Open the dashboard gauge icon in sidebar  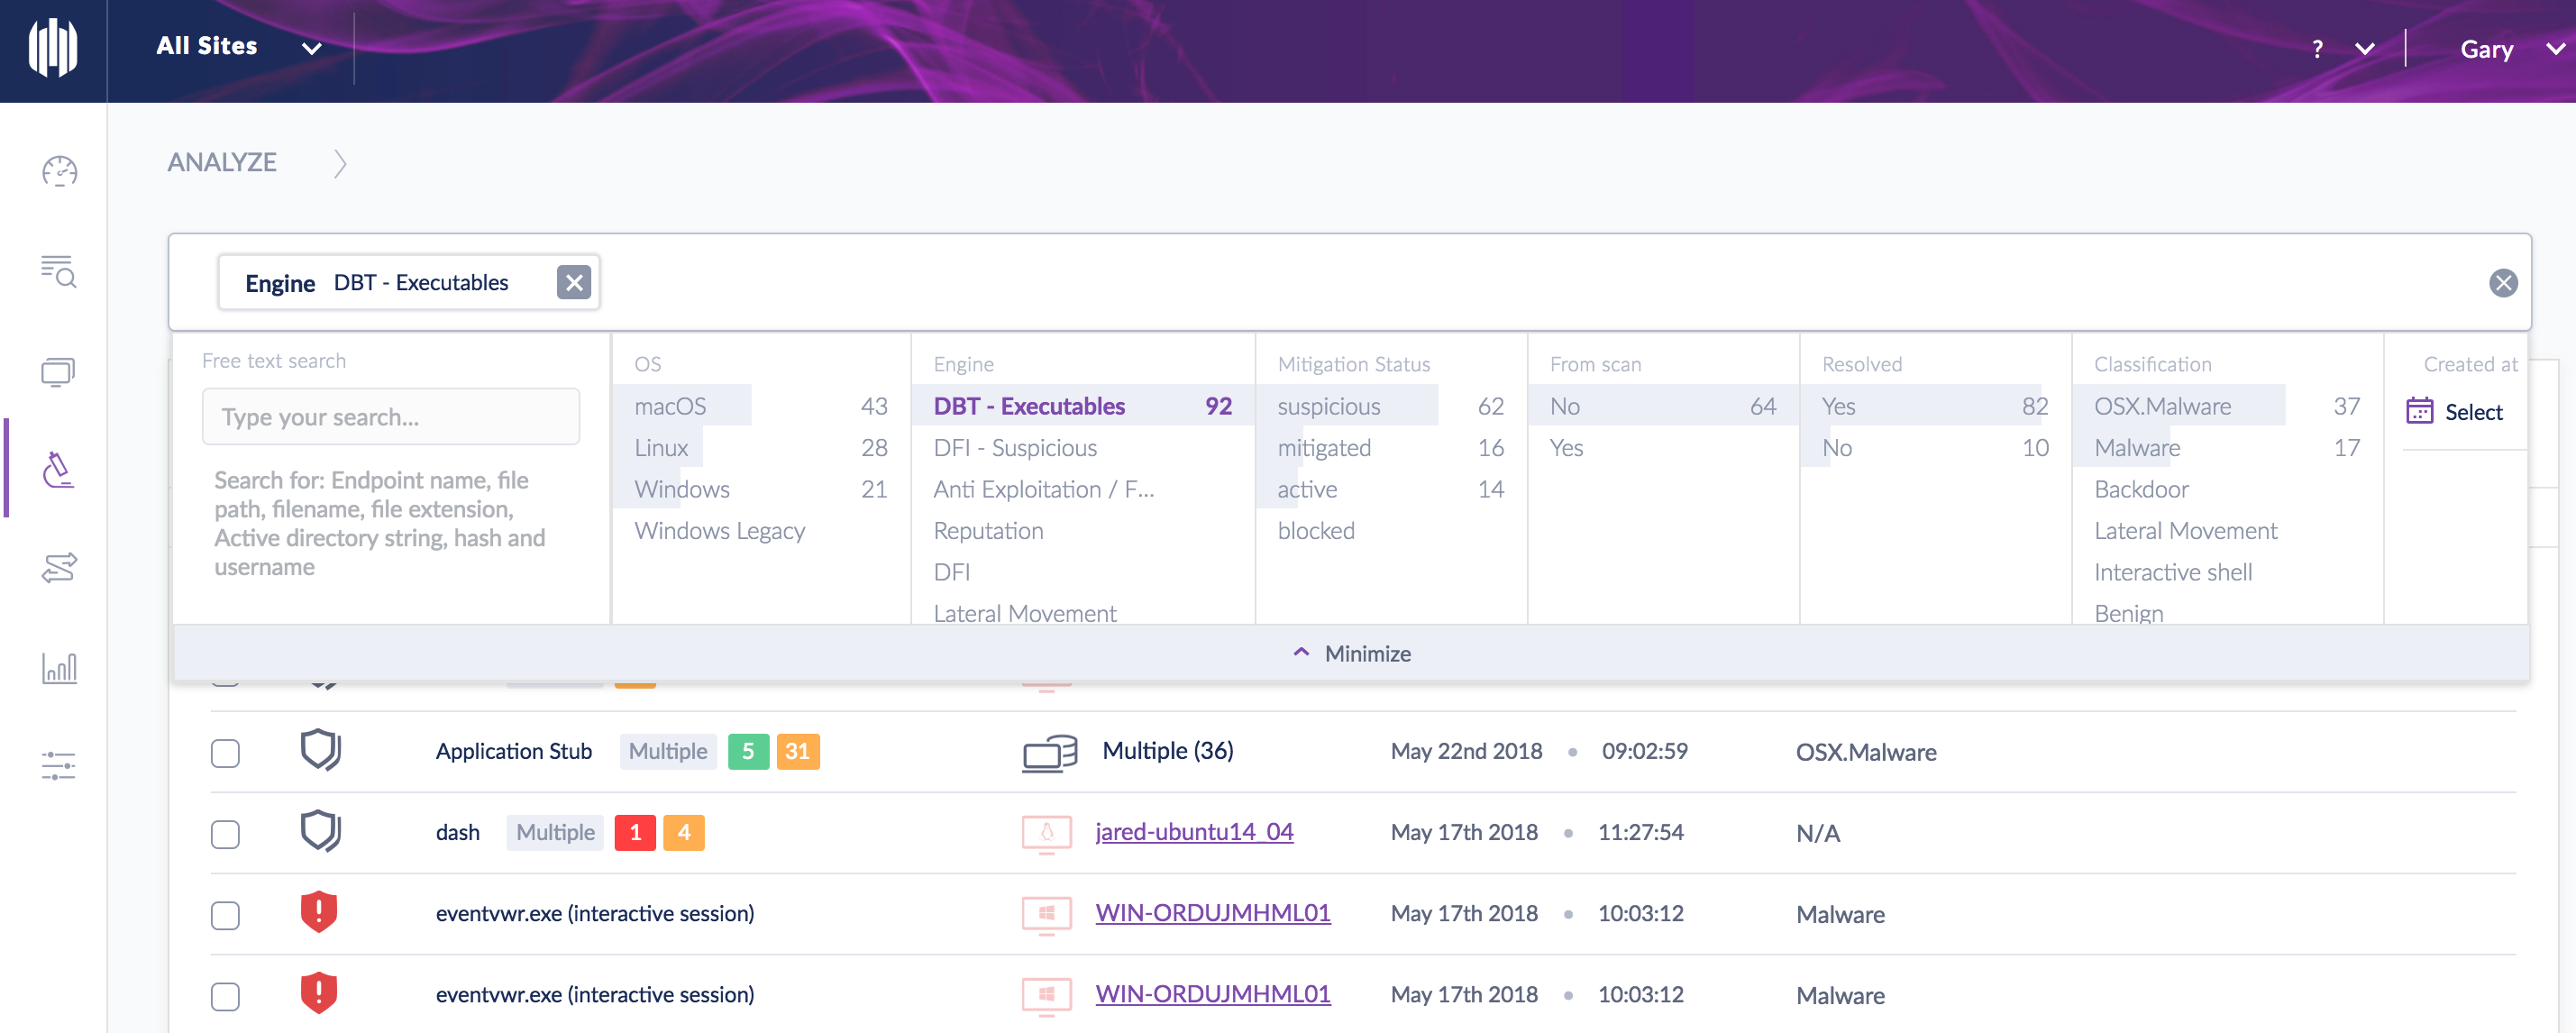tap(59, 171)
